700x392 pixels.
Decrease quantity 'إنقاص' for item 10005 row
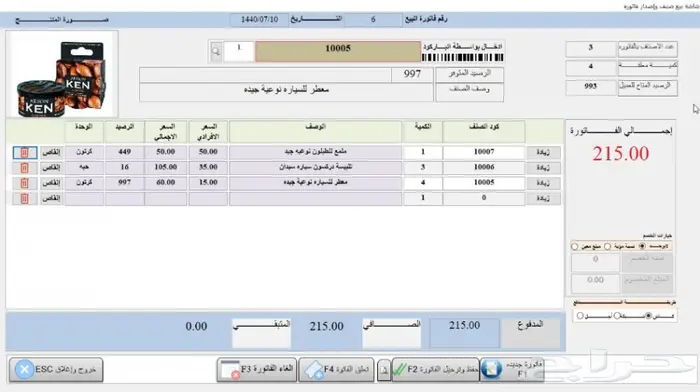click(x=51, y=183)
